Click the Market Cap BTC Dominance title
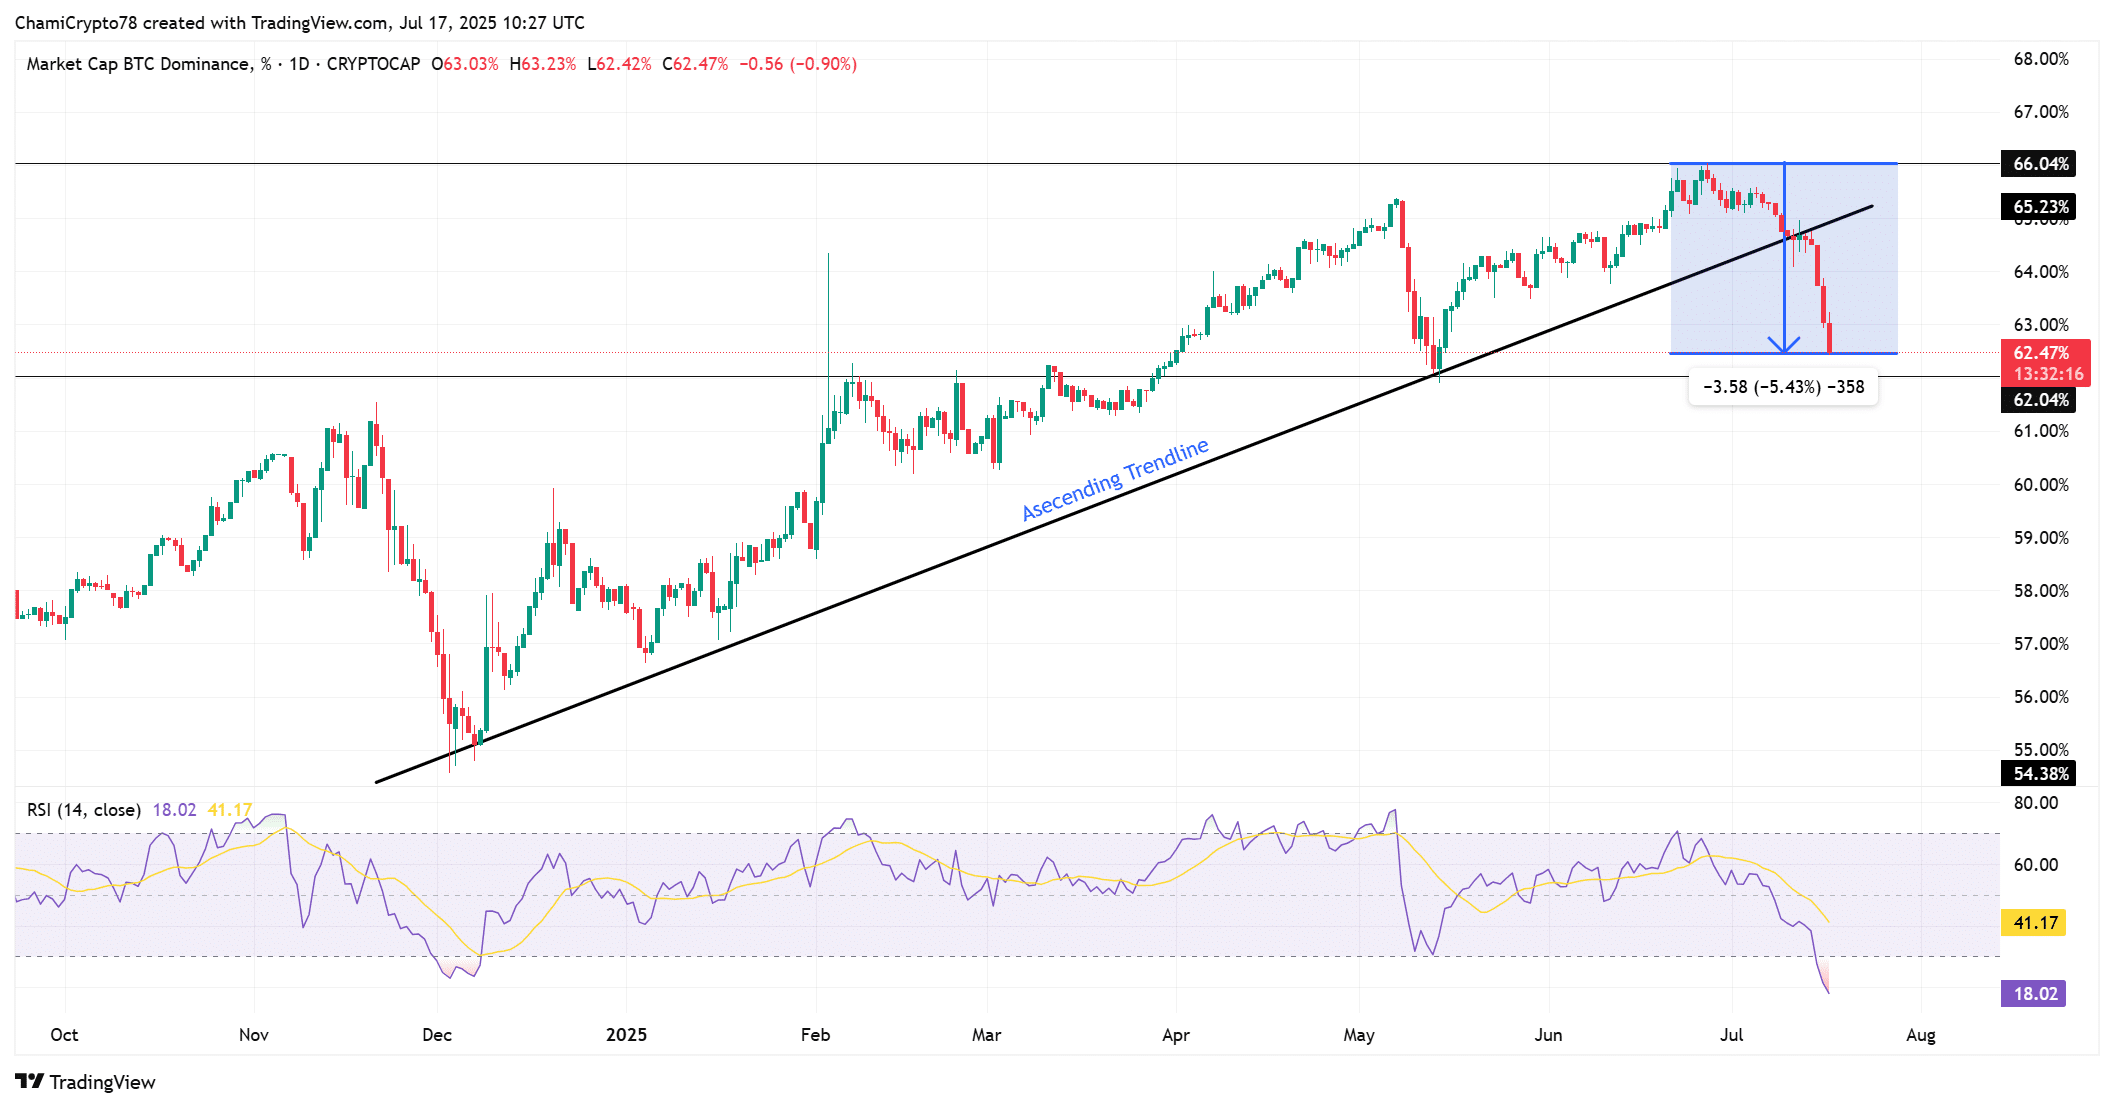Screen dimensions: 2114x1108 pos(139,64)
